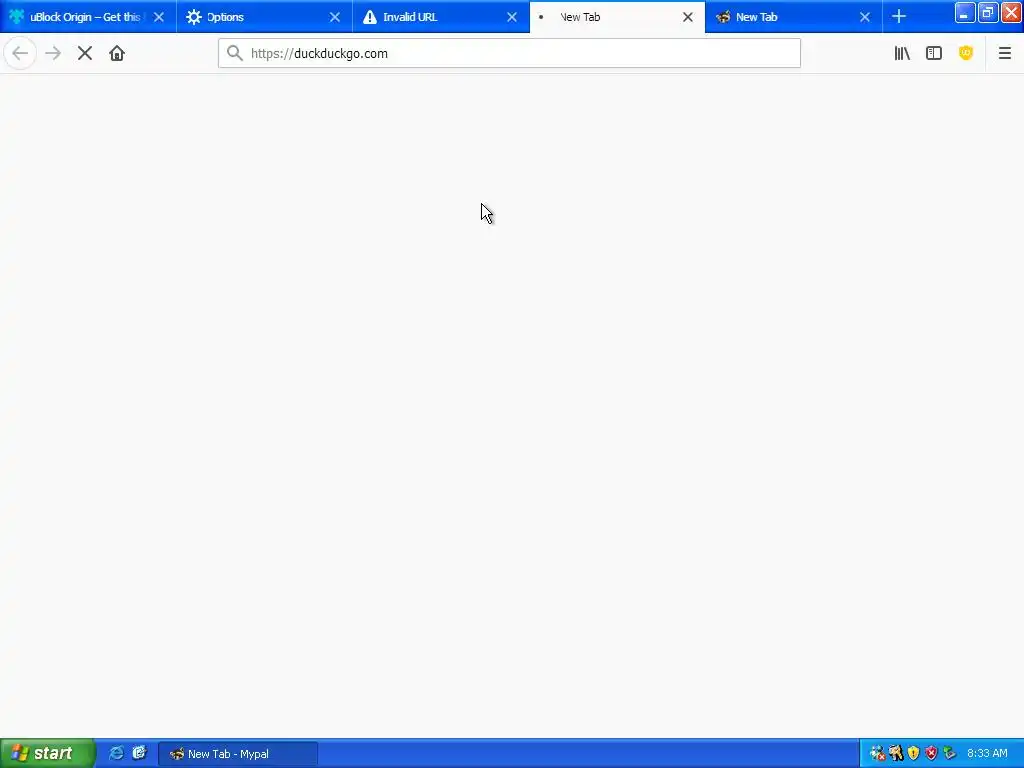The width and height of the screenshot is (1024, 768).
Task: Click the network connection tray icon with red X
Action: click(878, 754)
